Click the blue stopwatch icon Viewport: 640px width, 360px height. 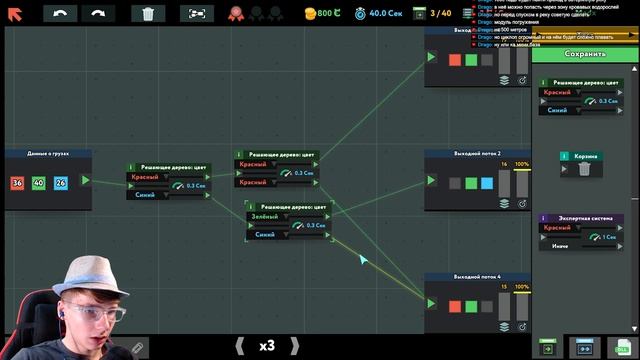pos(360,14)
